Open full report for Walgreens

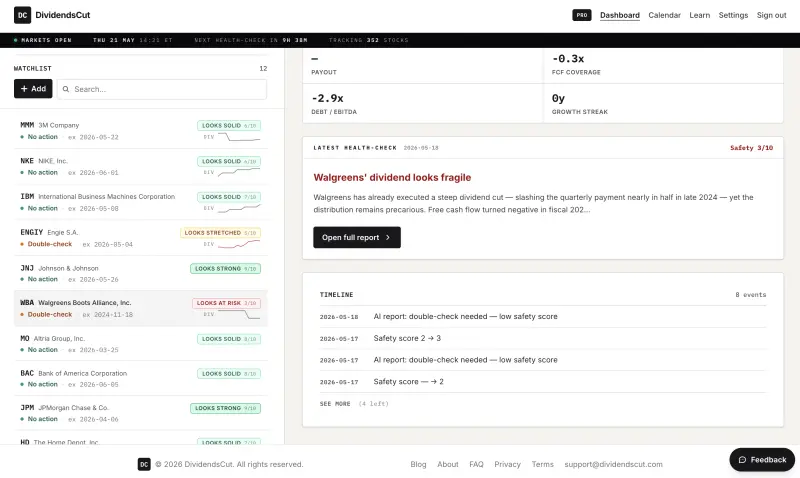(357, 238)
